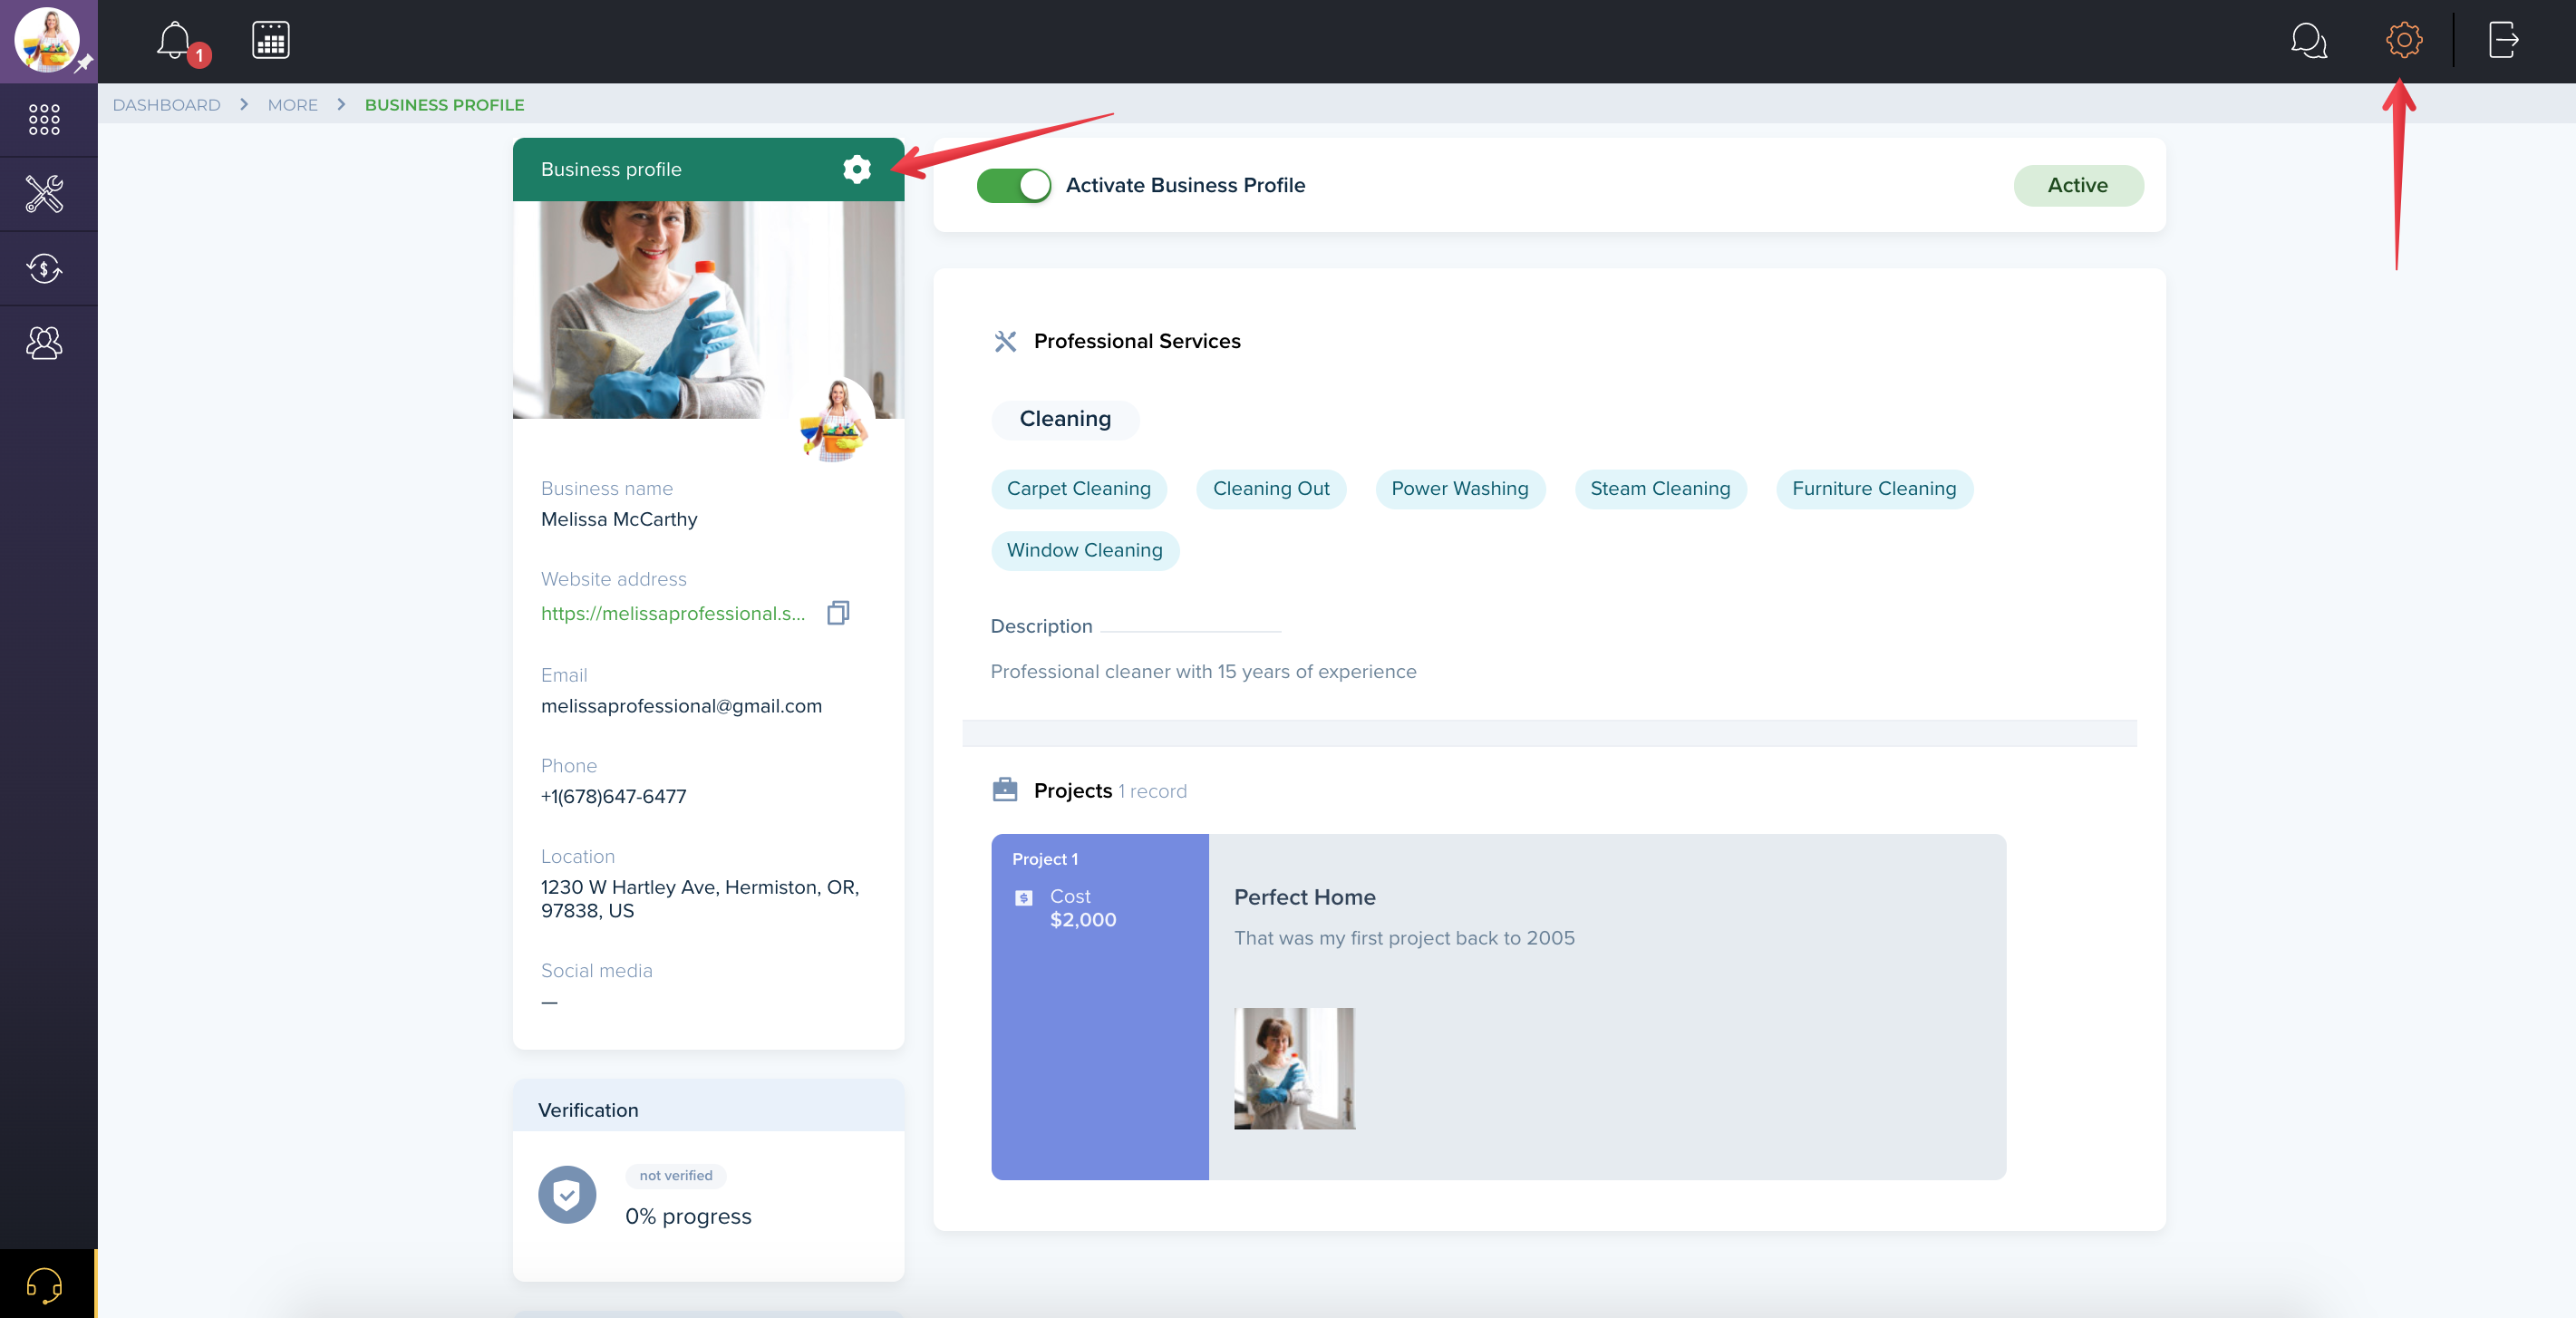Open Business profile card settings gear
This screenshot has width=2576, height=1318.
(856, 169)
